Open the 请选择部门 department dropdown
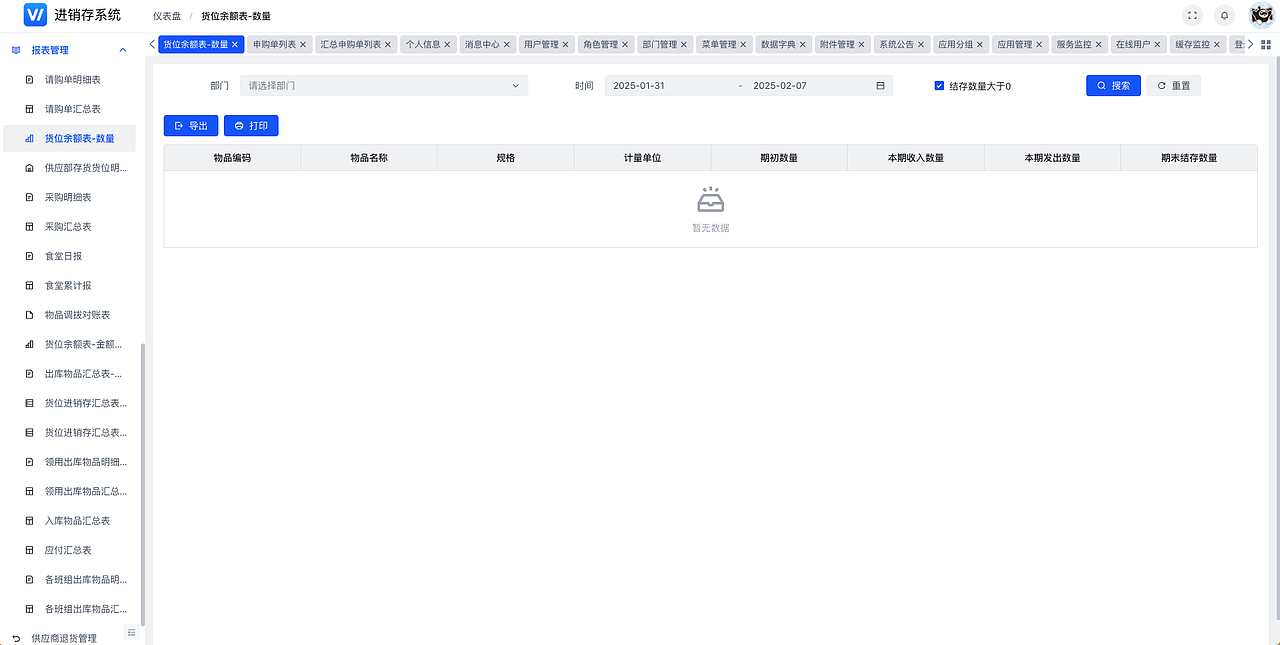 point(383,86)
